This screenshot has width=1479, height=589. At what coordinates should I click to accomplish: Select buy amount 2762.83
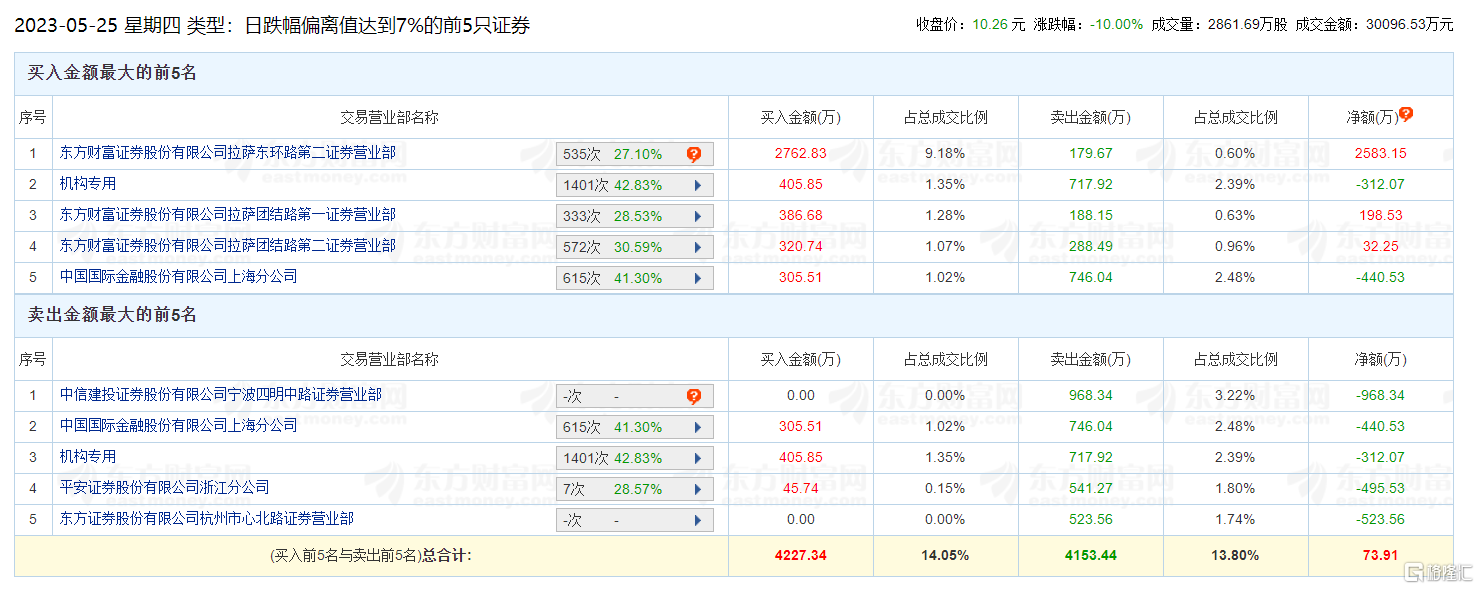pyautogui.click(x=801, y=154)
